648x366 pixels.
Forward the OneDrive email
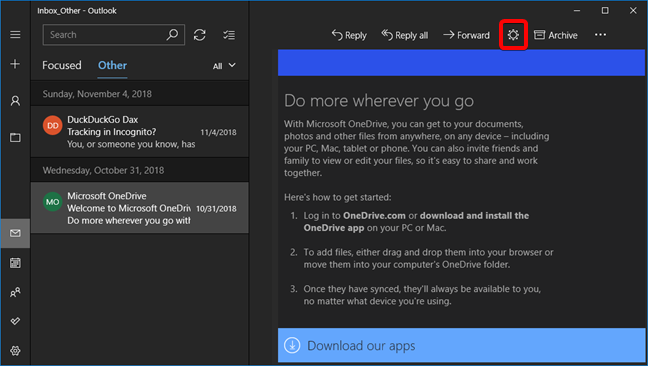click(x=466, y=36)
